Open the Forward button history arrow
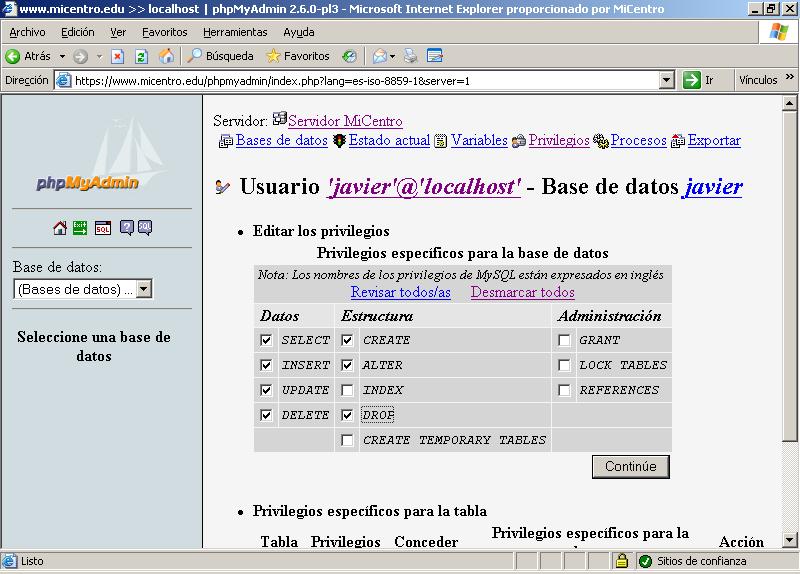 click(x=99, y=56)
